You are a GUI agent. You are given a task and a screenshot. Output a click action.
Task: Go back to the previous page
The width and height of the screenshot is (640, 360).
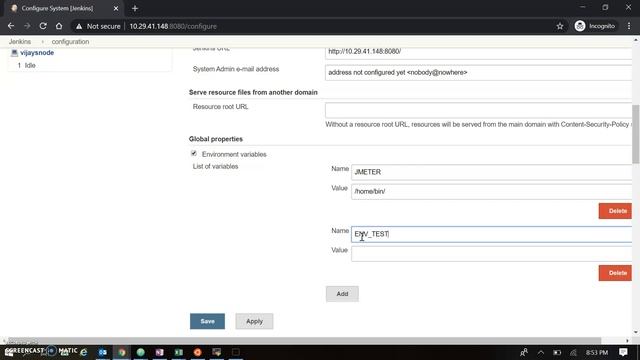pyautogui.click(x=11, y=26)
